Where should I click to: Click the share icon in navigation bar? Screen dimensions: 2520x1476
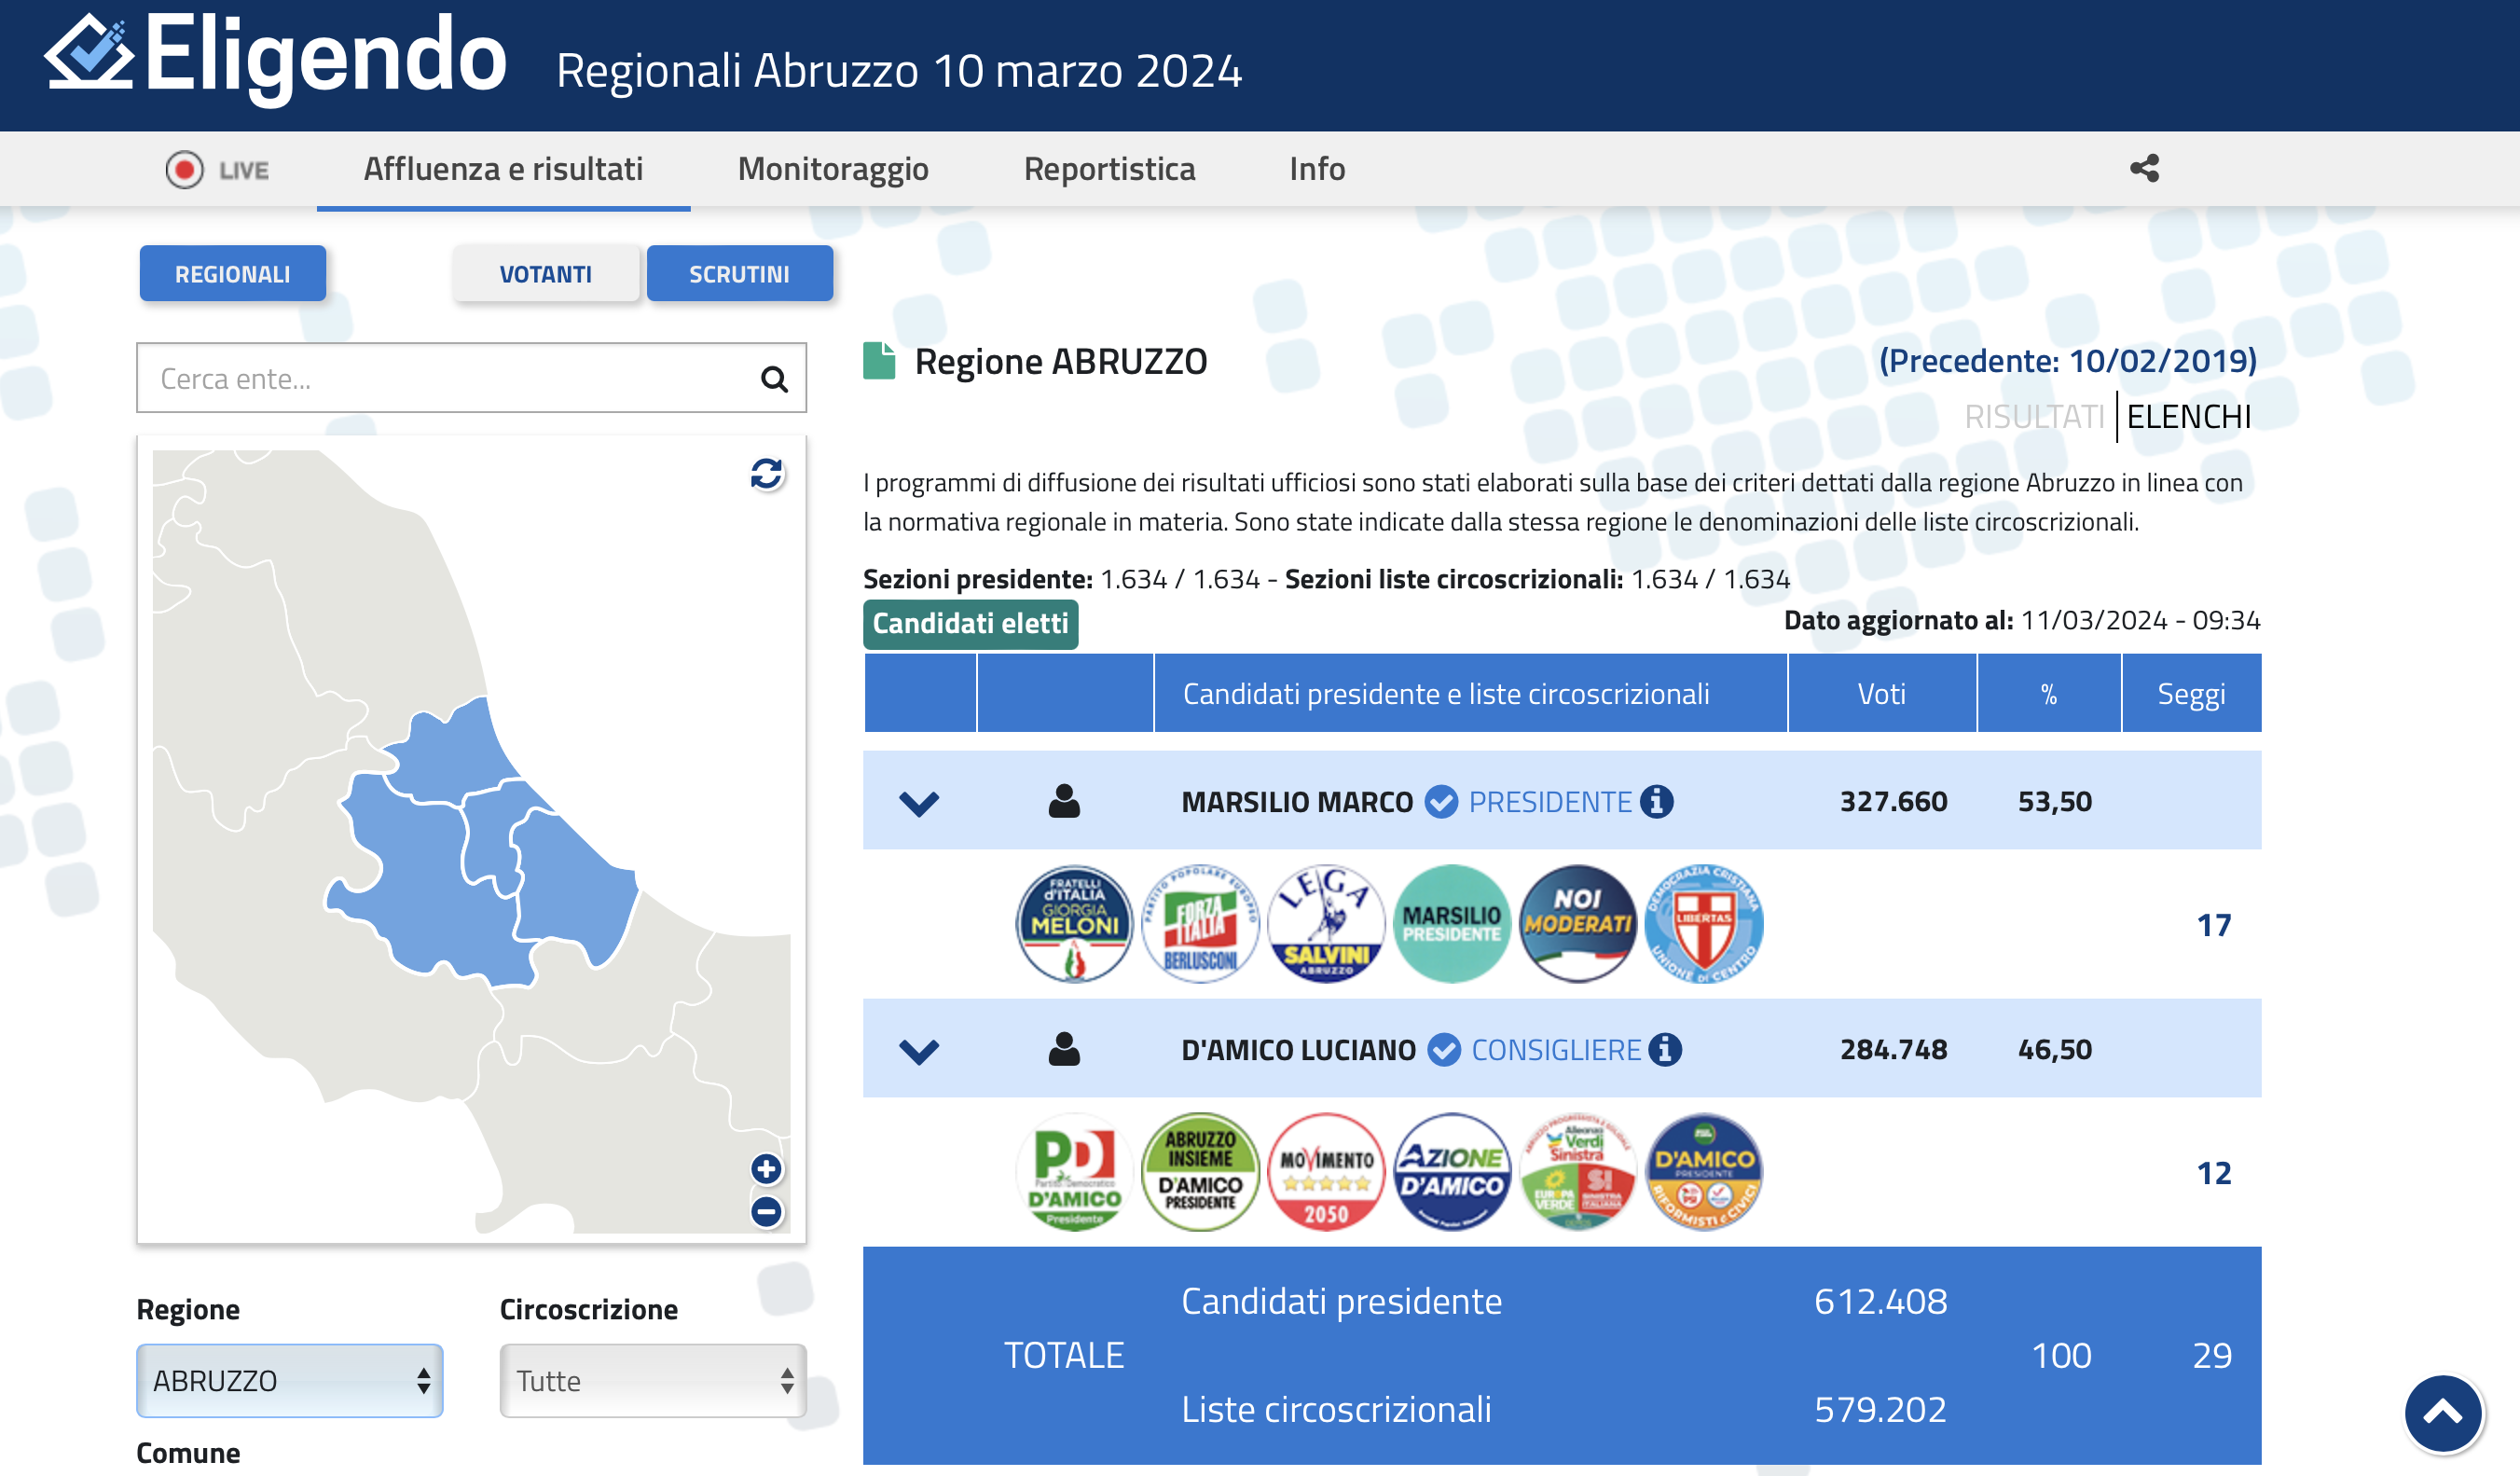(2144, 168)
